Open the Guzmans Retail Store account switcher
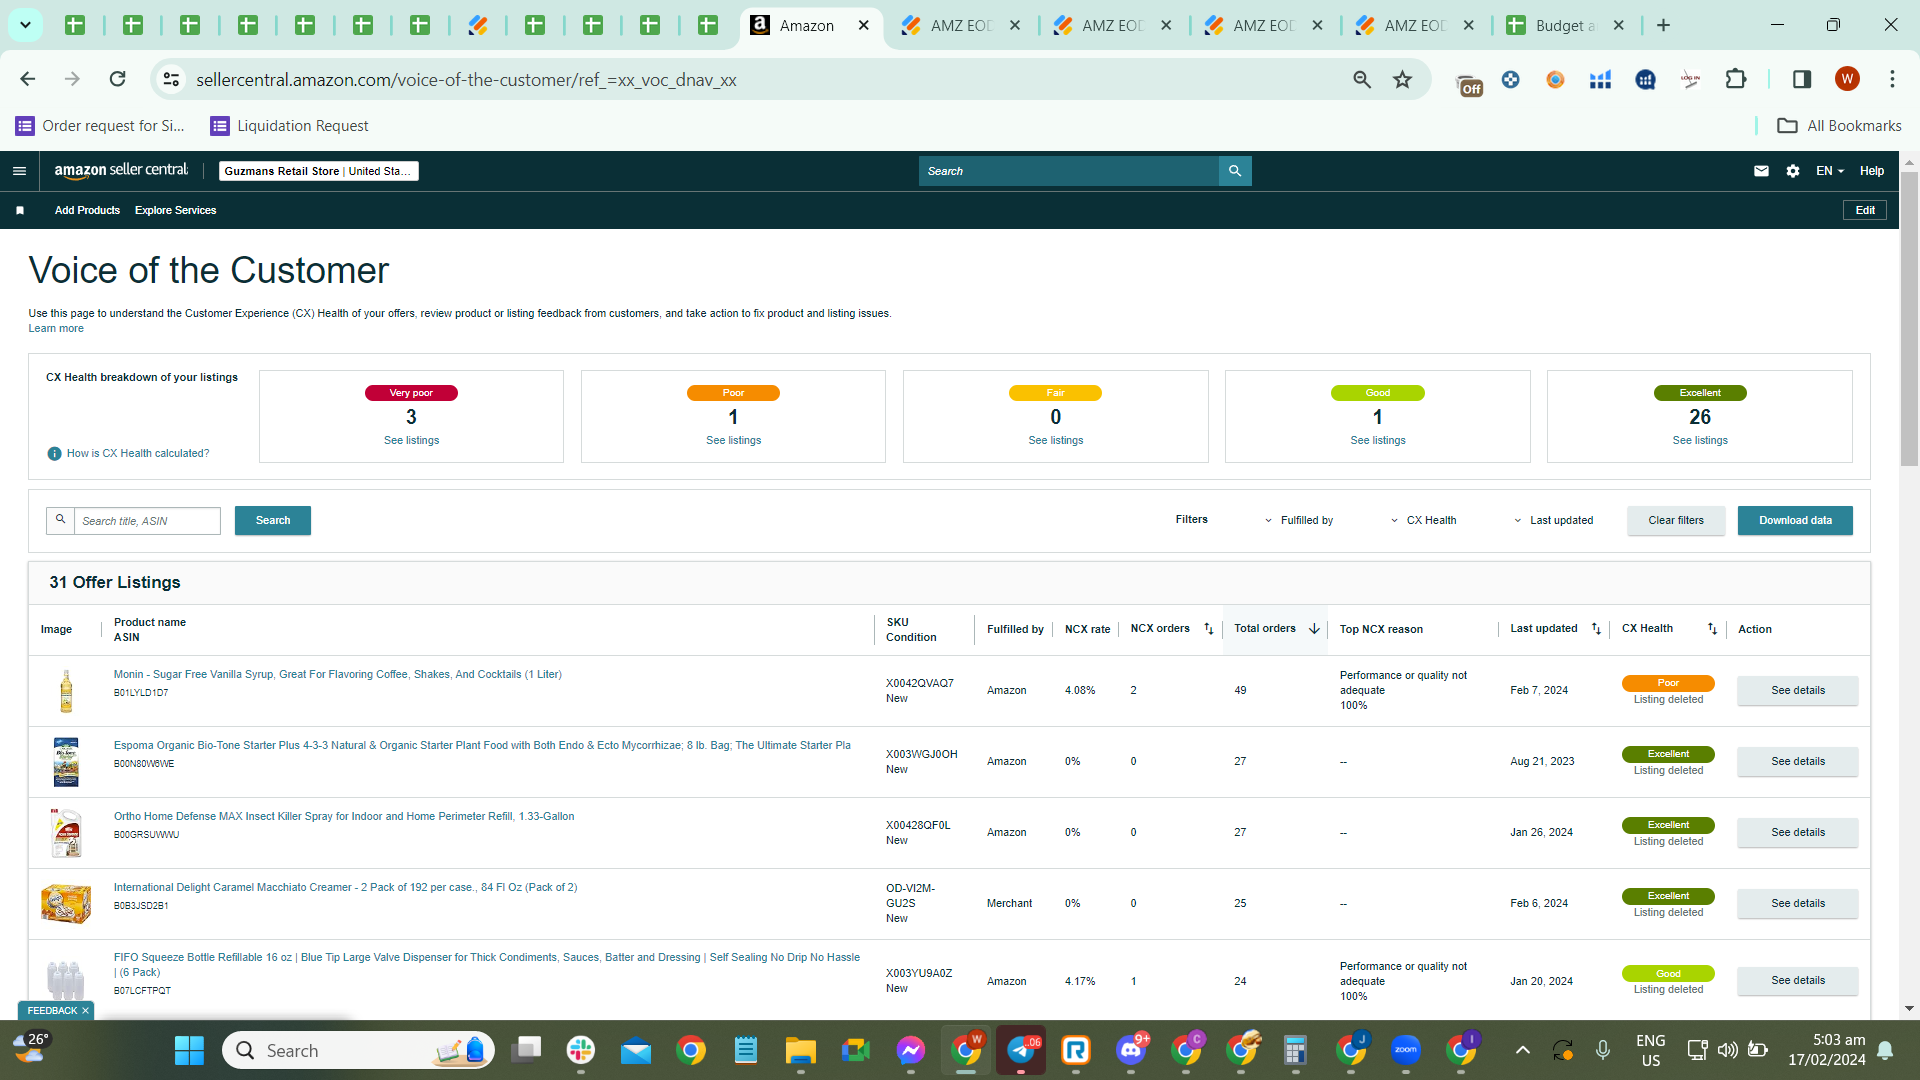 [318, 171]
